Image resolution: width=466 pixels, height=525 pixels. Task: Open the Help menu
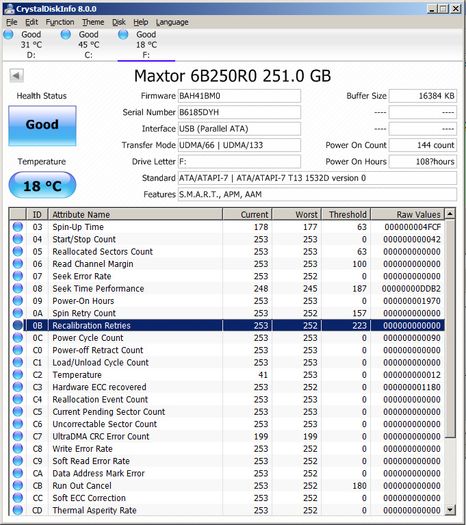click(141, 22)
